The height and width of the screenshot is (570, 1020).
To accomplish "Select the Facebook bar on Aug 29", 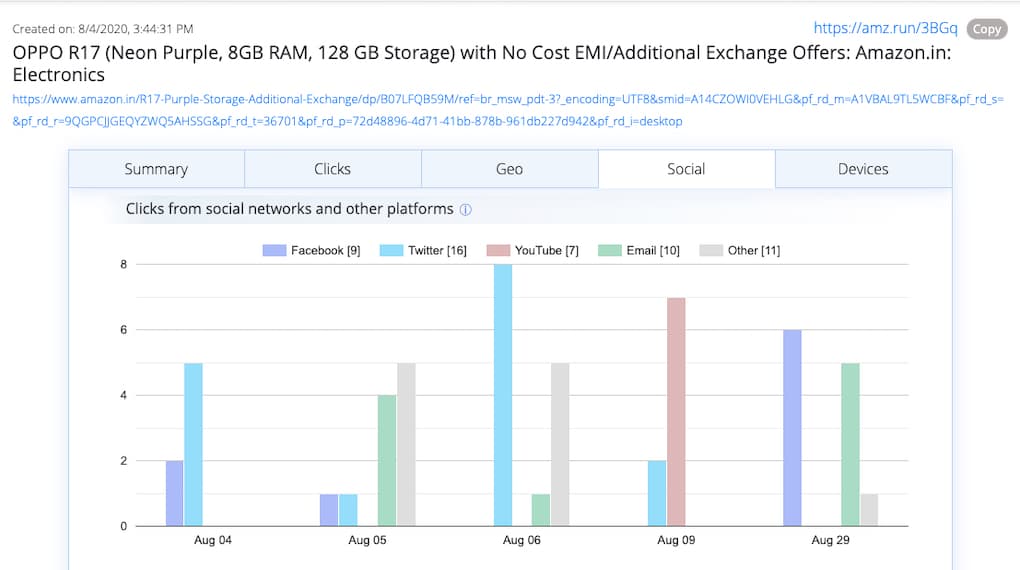I will tap(792, 428).
